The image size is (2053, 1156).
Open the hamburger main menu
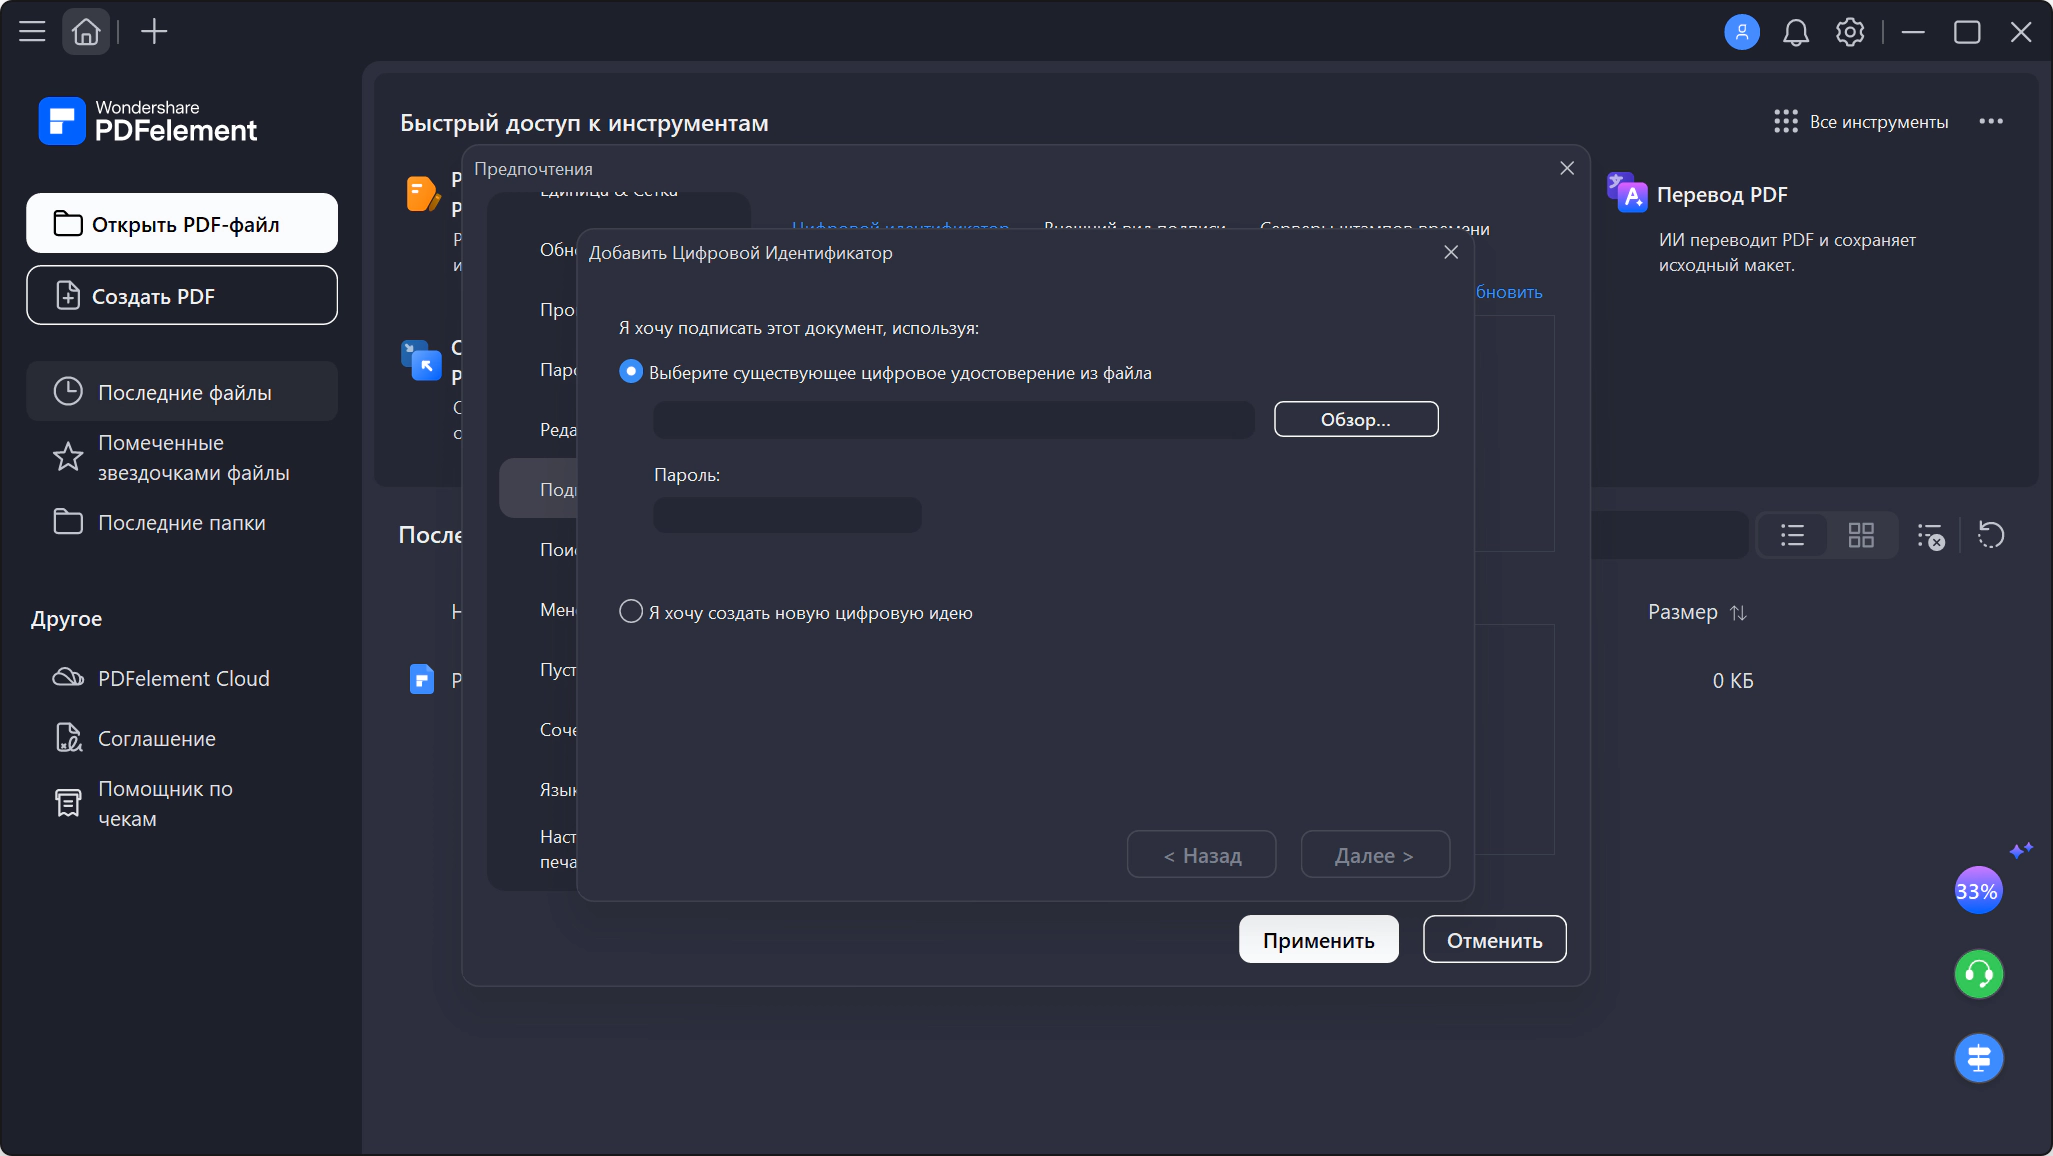click(32, 32)
